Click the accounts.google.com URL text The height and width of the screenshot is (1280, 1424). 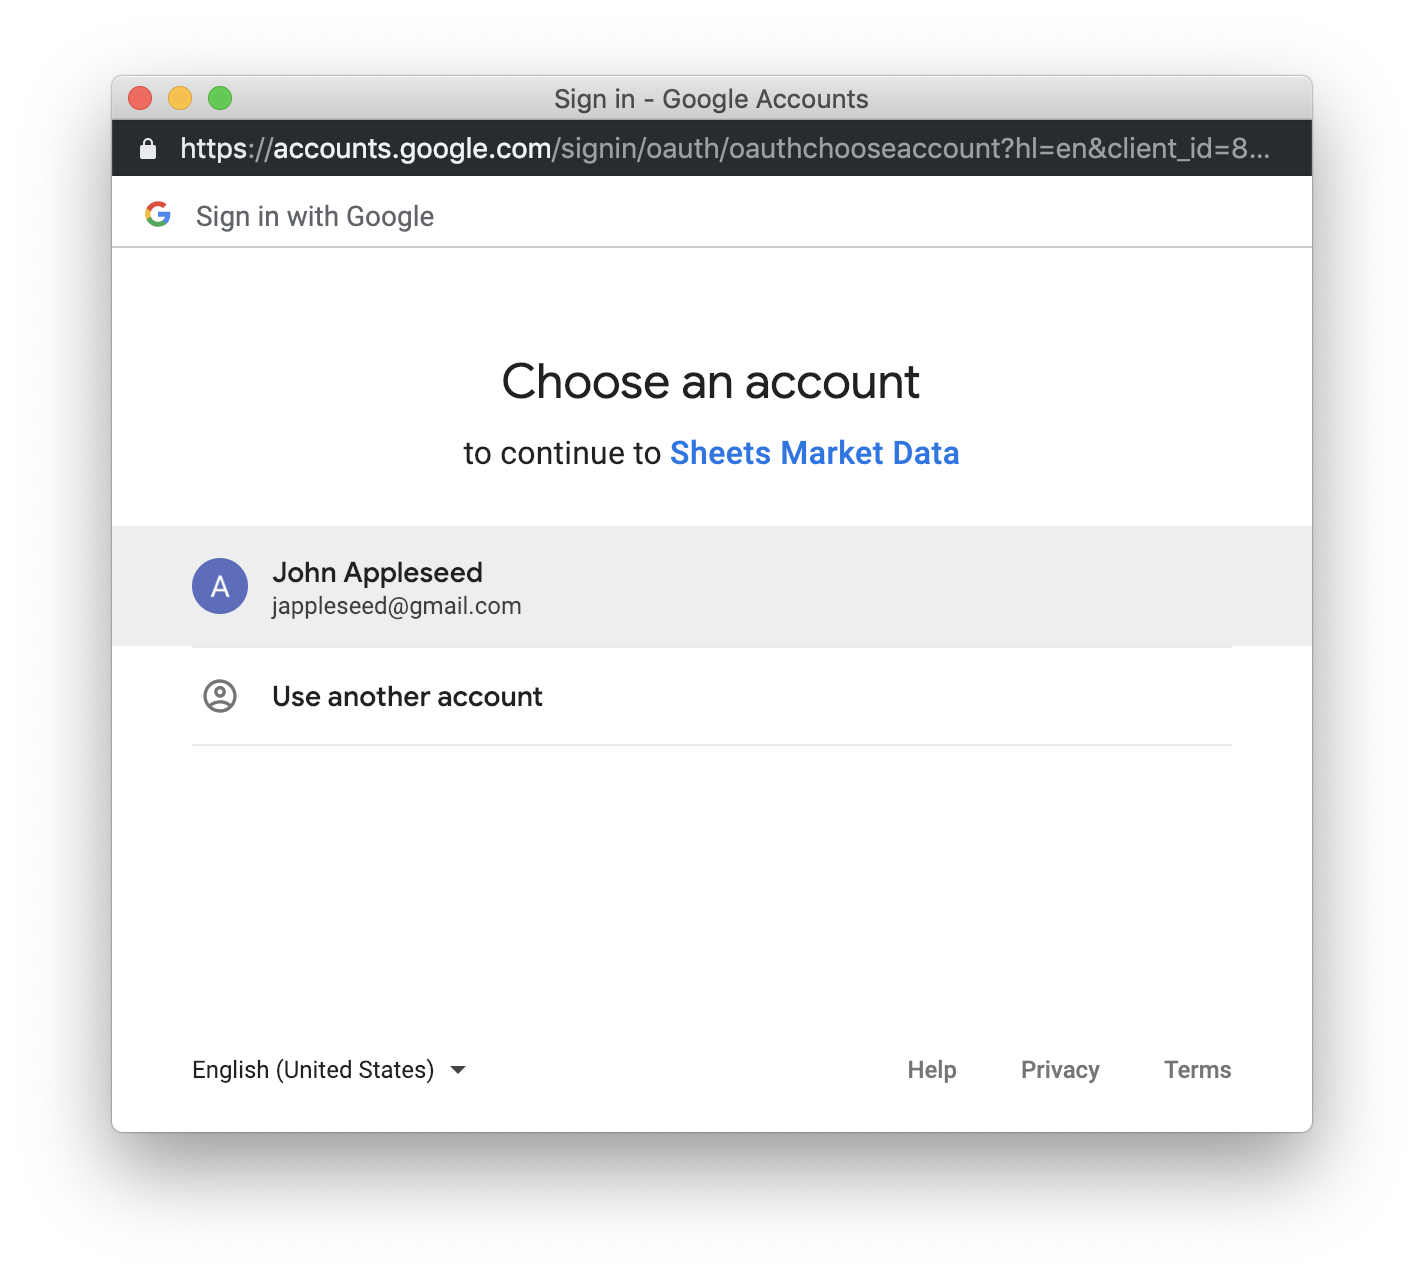(412, 149)
